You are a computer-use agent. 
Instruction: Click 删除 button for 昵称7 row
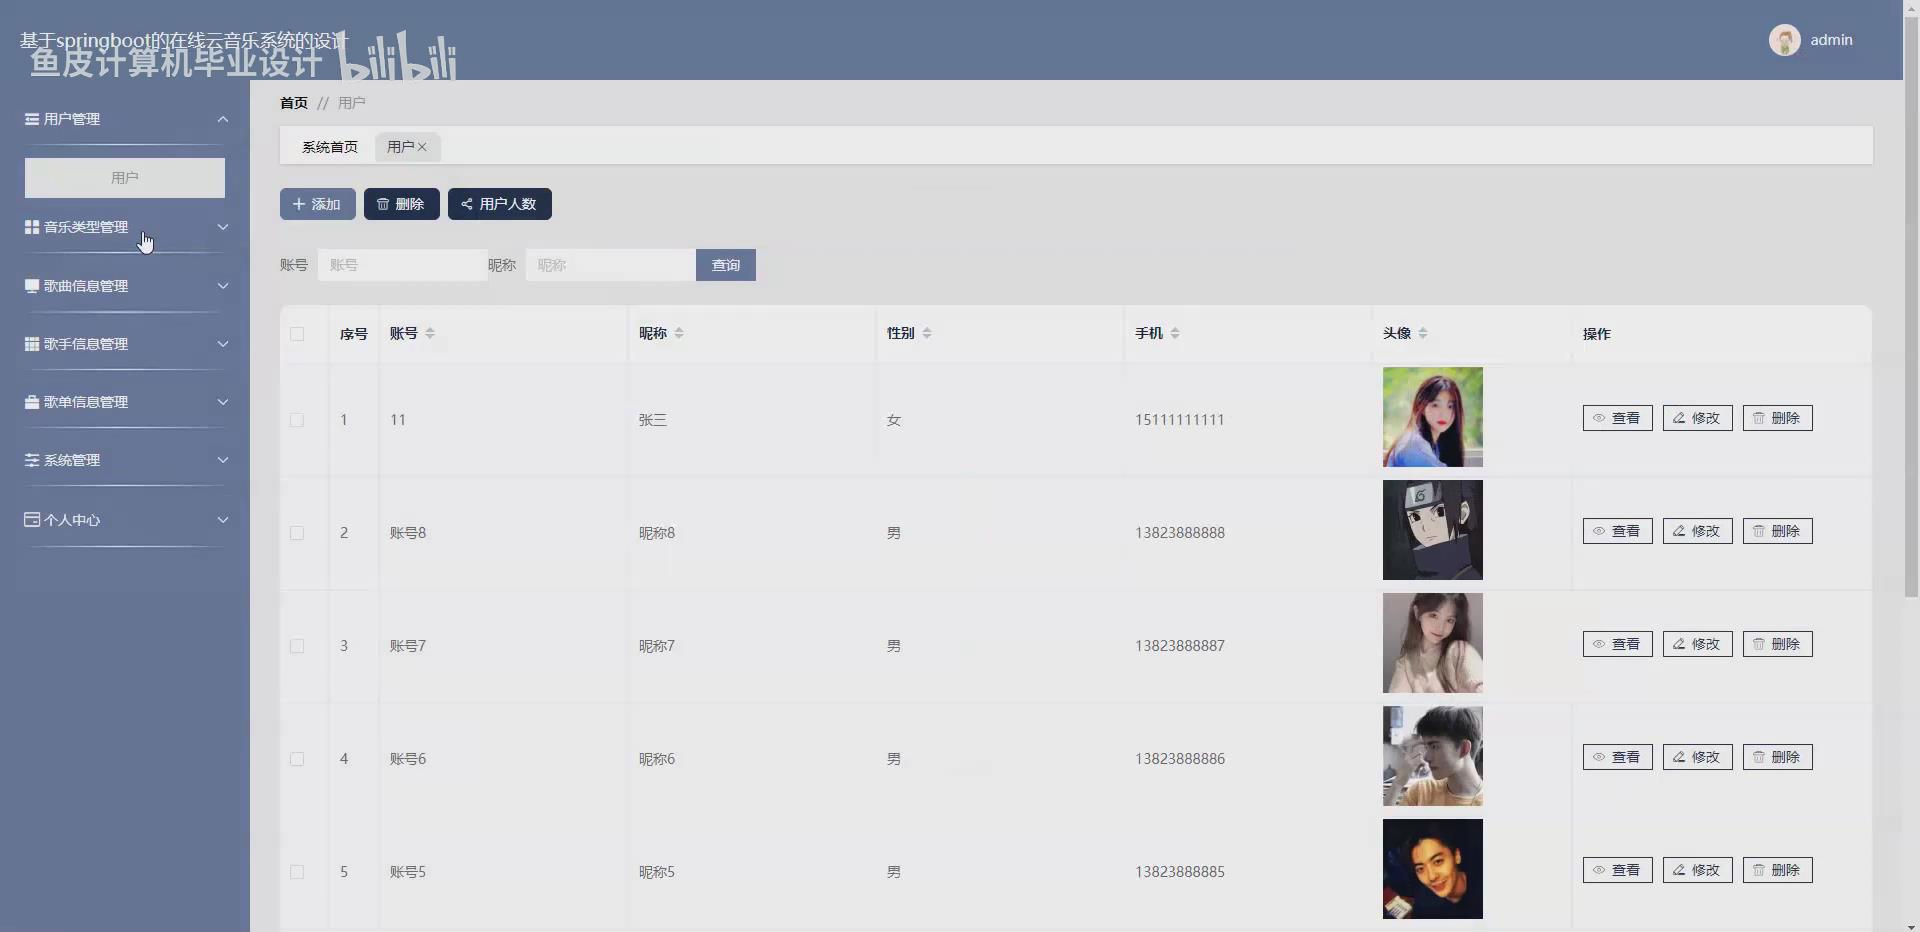[x=1778, y=644]
